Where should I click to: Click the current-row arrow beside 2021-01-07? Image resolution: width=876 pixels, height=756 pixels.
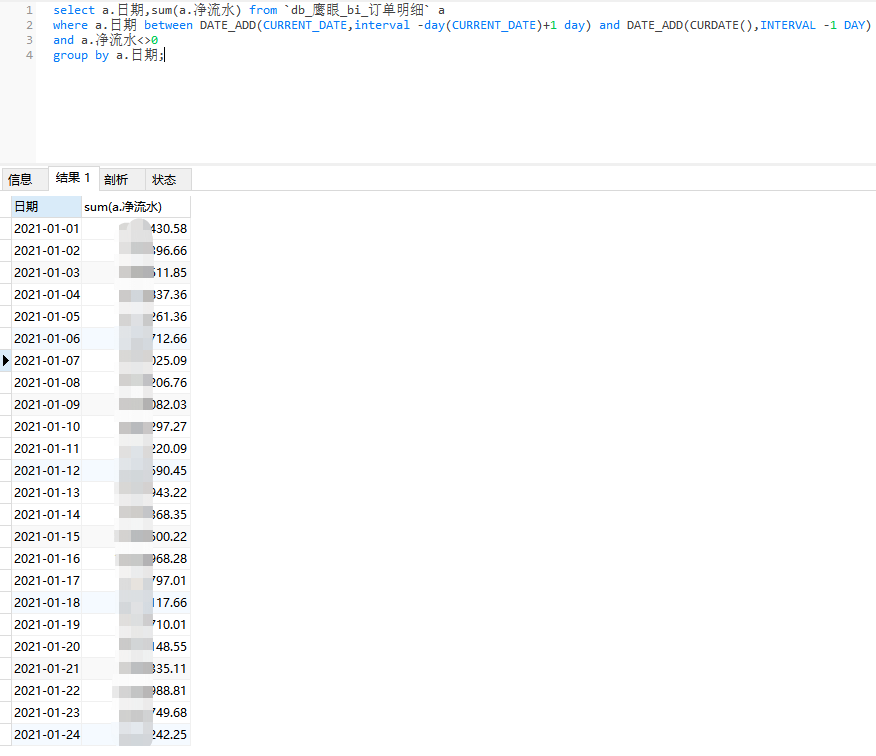6,360
